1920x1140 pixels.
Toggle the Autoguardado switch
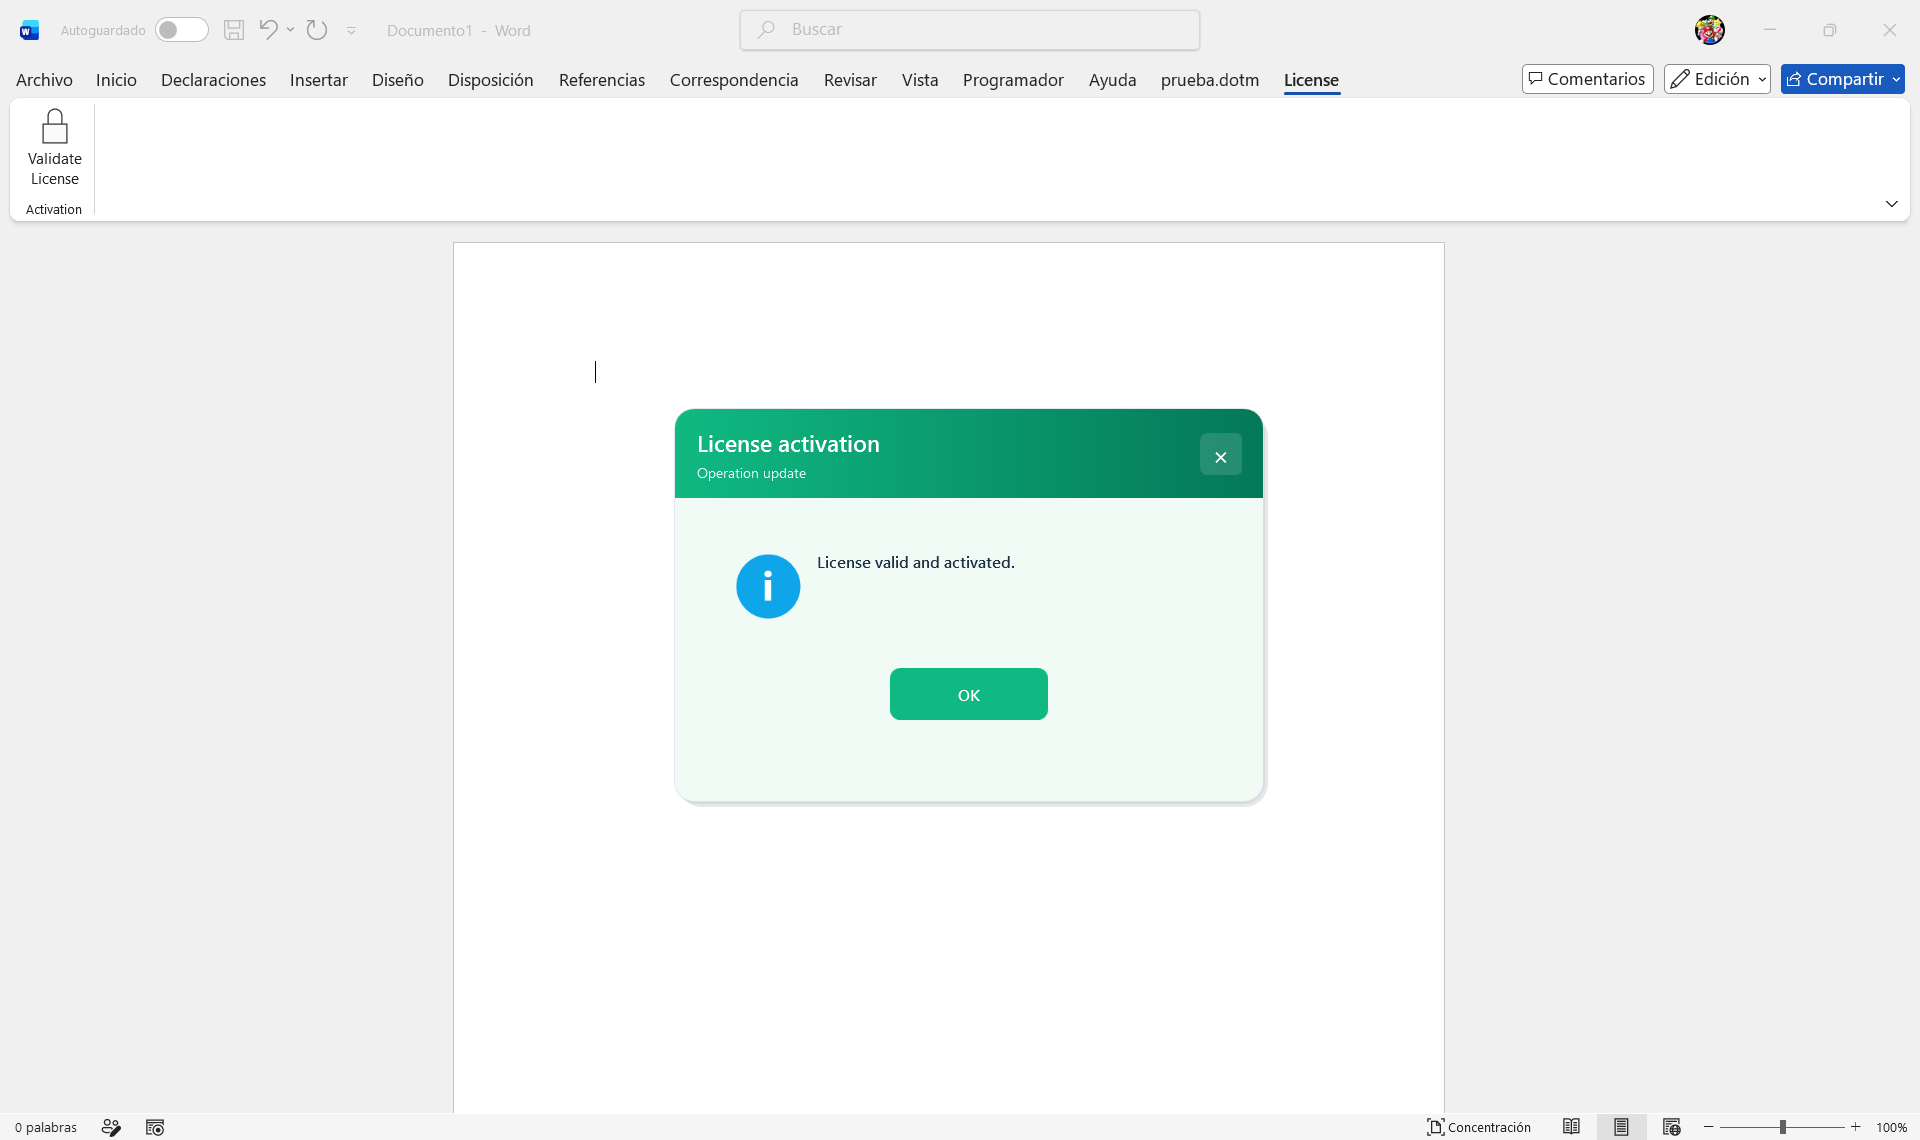click(181, 30)
